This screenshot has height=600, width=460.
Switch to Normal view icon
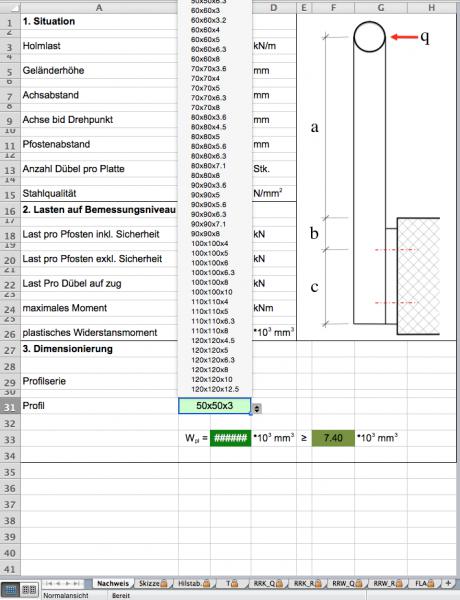point(10,590)
